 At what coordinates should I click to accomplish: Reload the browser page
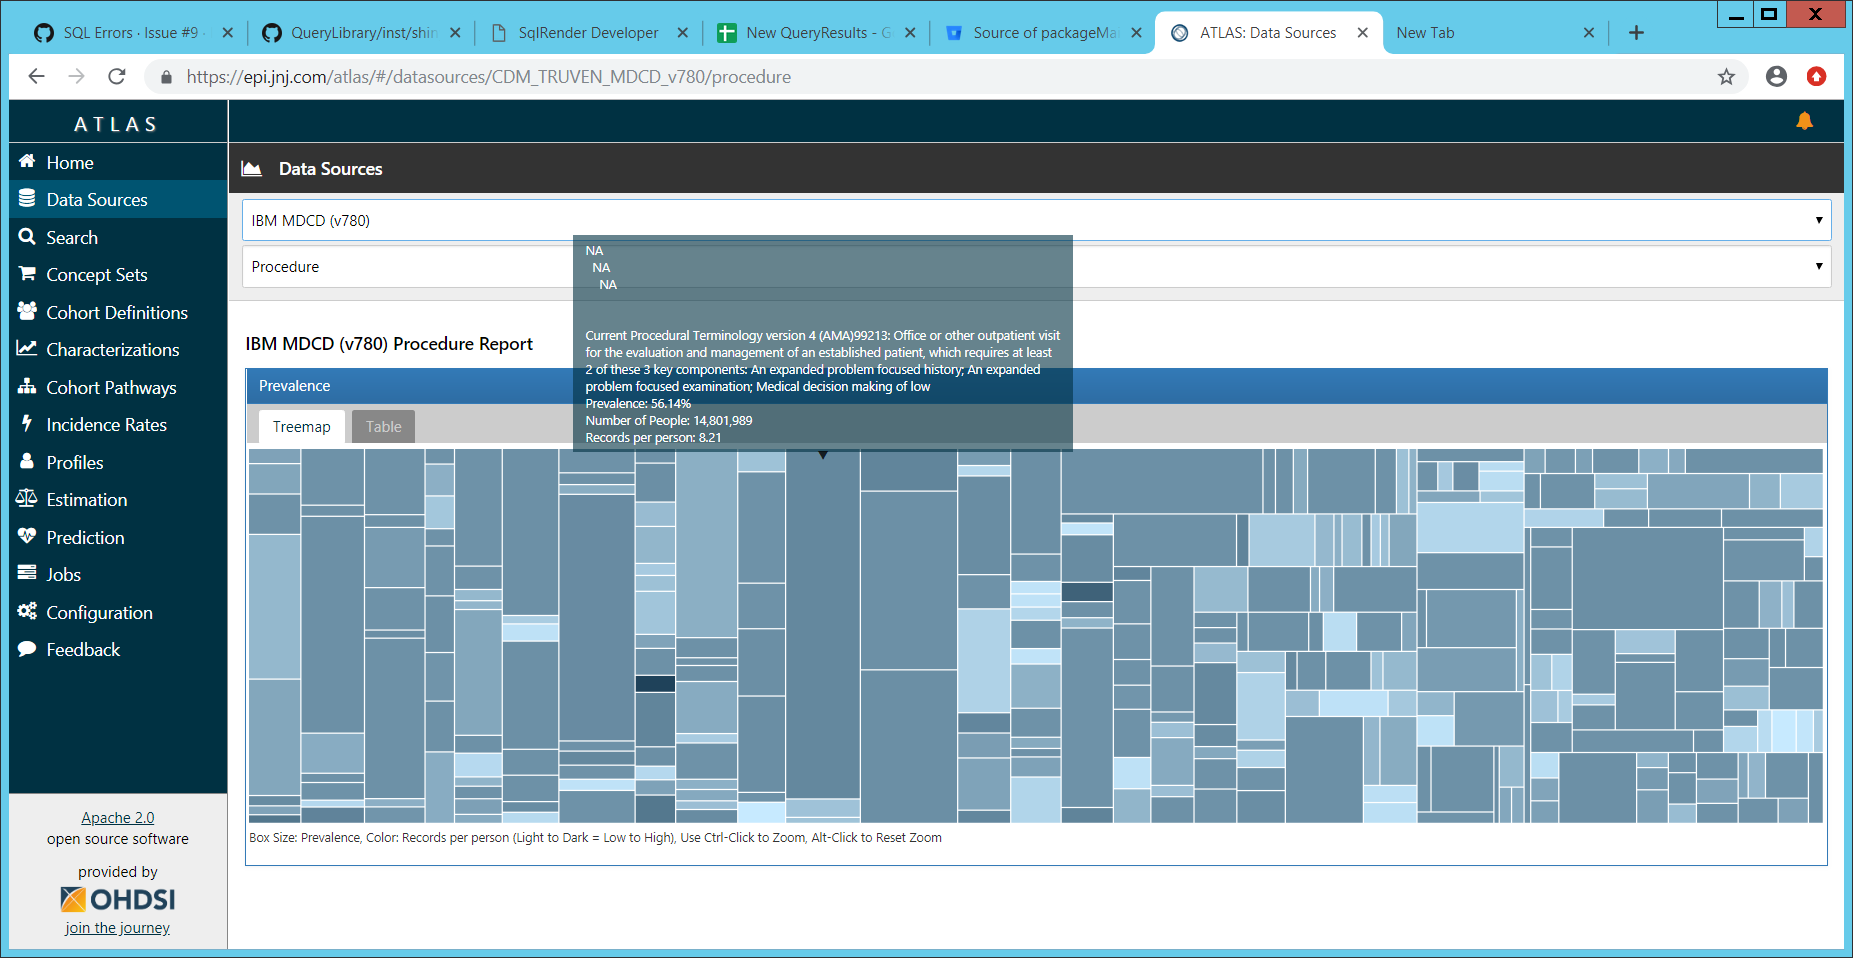[x=117, y=77]
